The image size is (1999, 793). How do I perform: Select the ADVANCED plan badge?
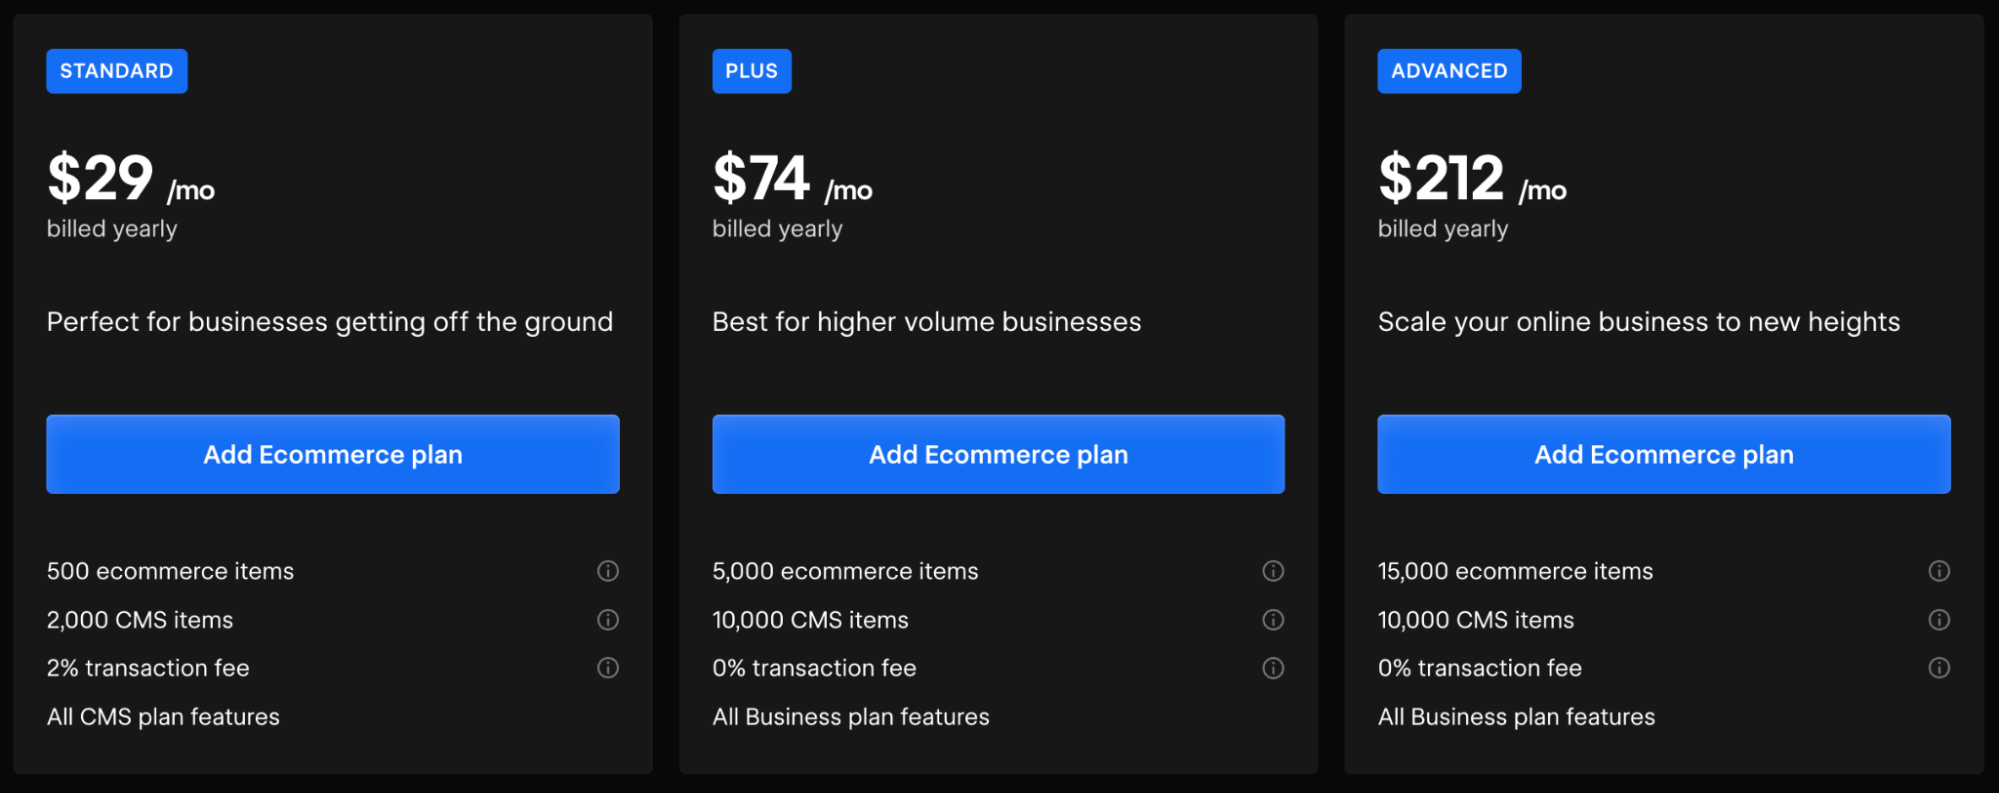(1449, 70)
